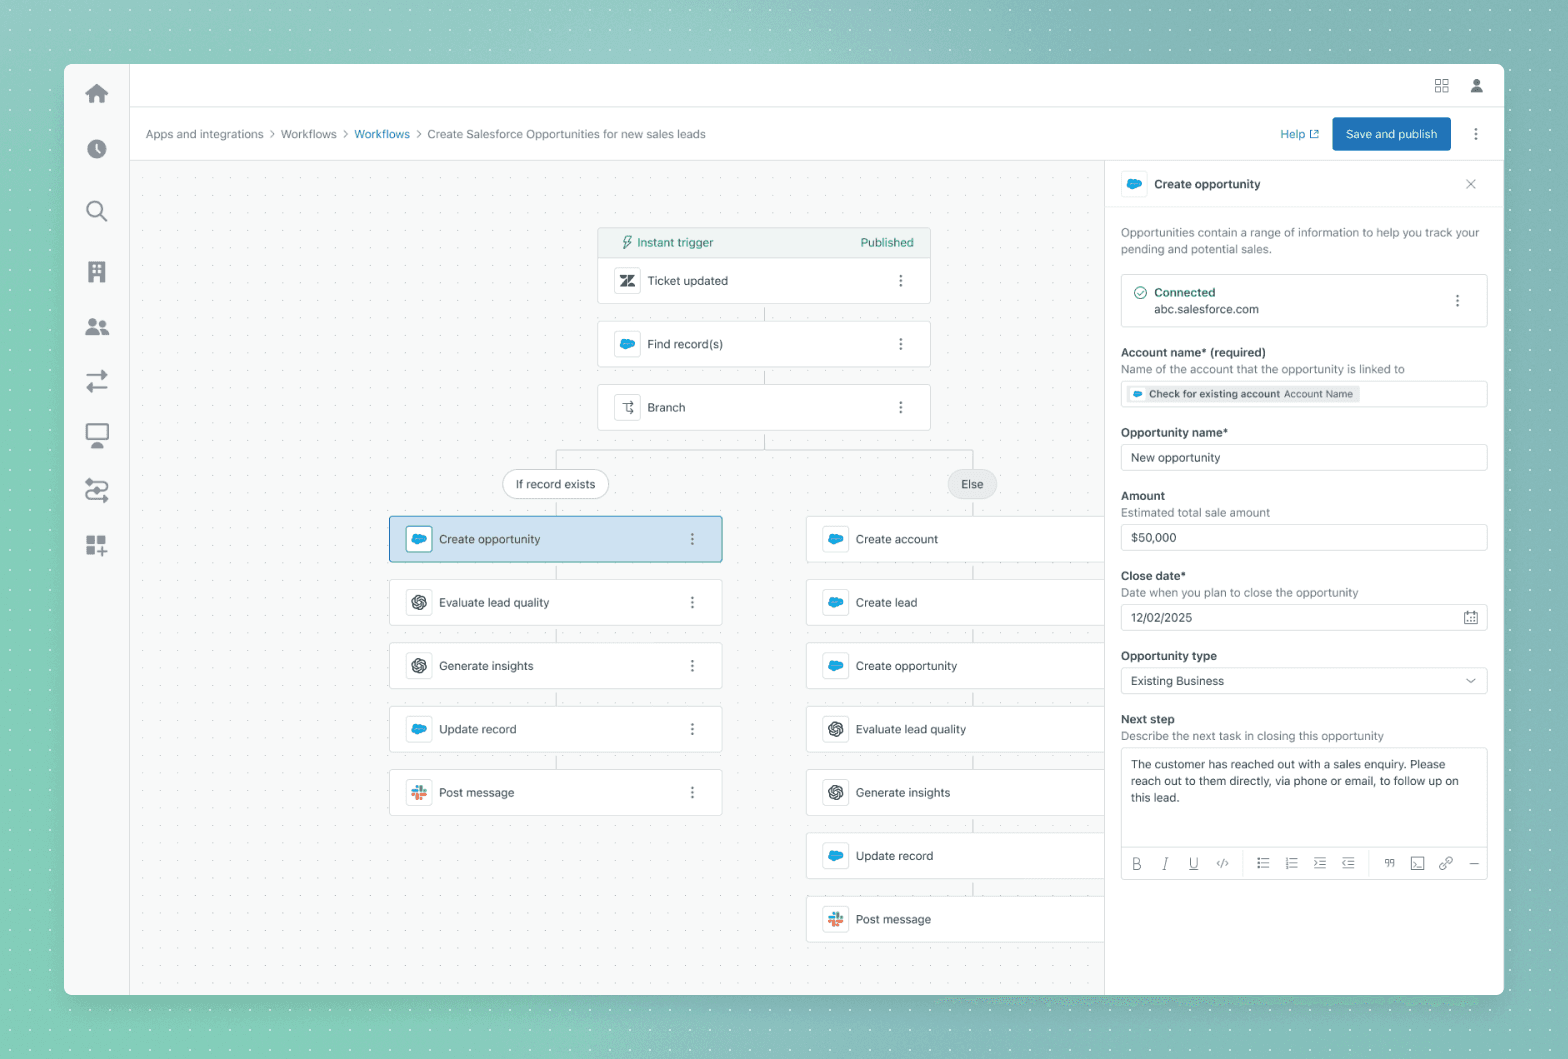Insert a bulleted list

click(1263, 864)
